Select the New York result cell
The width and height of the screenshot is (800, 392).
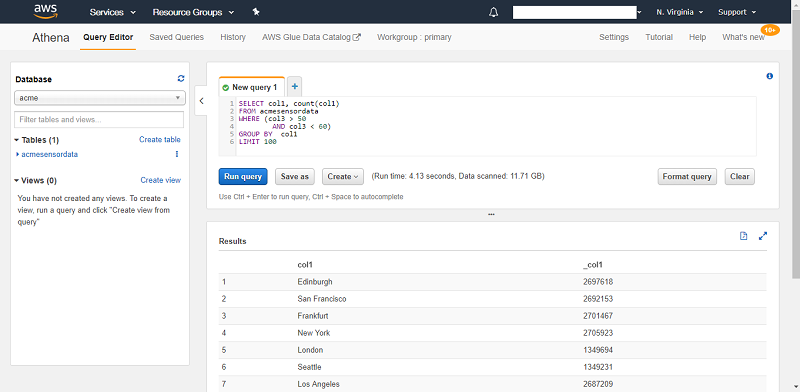[x=314, y=333]
